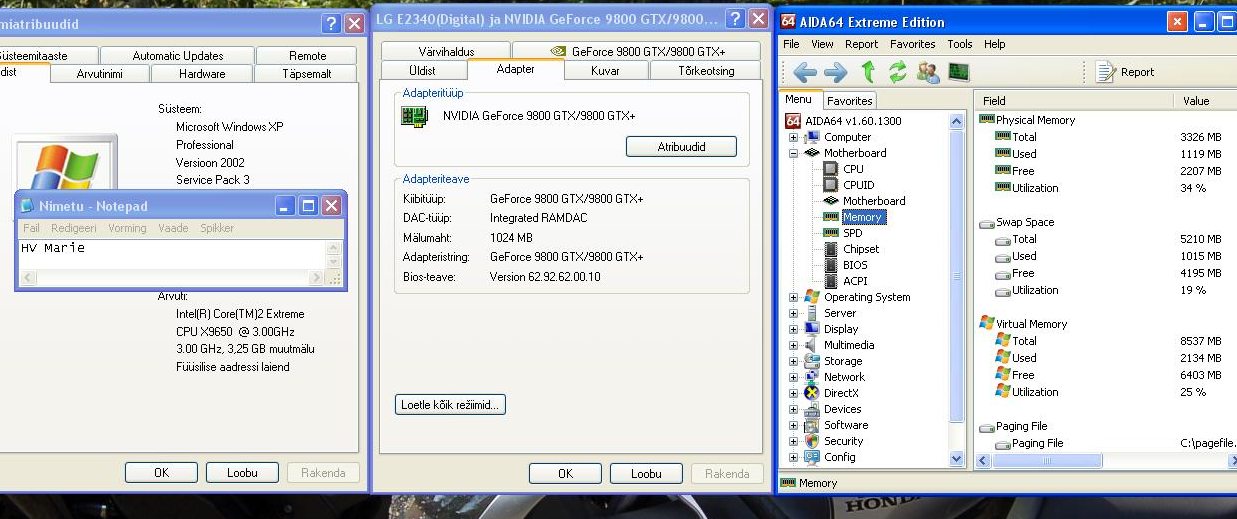The width and height of the screenshot is (1237, 519).
Task: Click the Physical Memory group icon
Action: pyautogui.click(x=986, y=119)
